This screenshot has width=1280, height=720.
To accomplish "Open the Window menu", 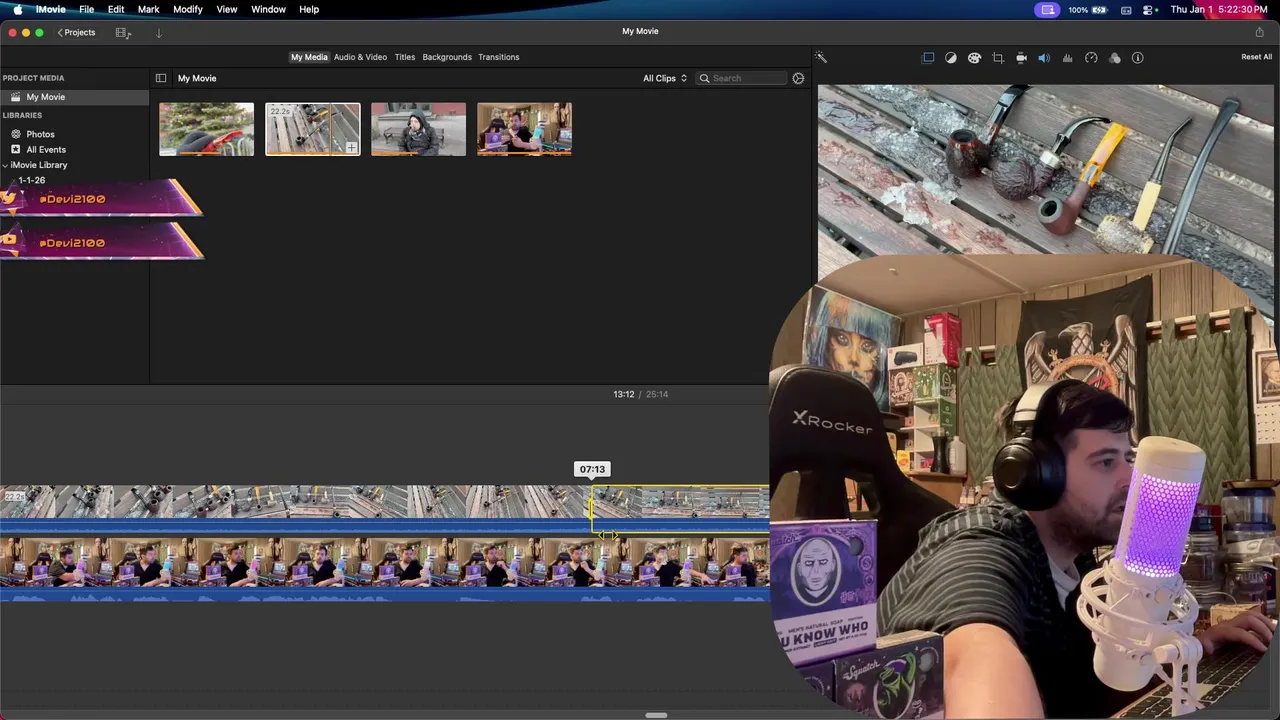I will coord(268,9).
